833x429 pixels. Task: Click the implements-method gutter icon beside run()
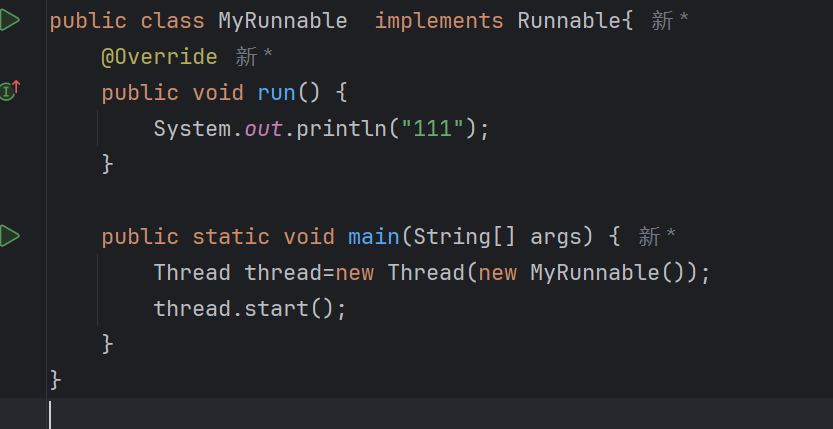click(10, 90)
